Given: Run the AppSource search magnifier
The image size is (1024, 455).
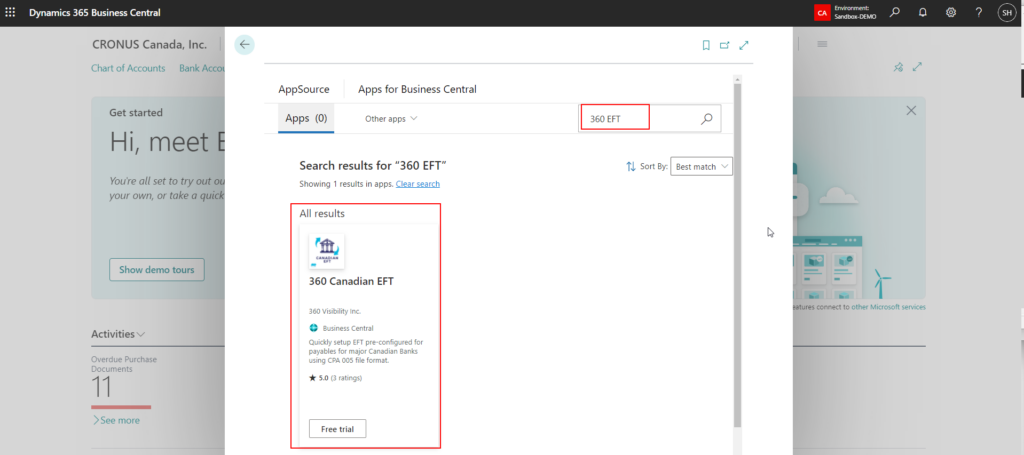Looking at the screenshot, I should pos(707,119).
